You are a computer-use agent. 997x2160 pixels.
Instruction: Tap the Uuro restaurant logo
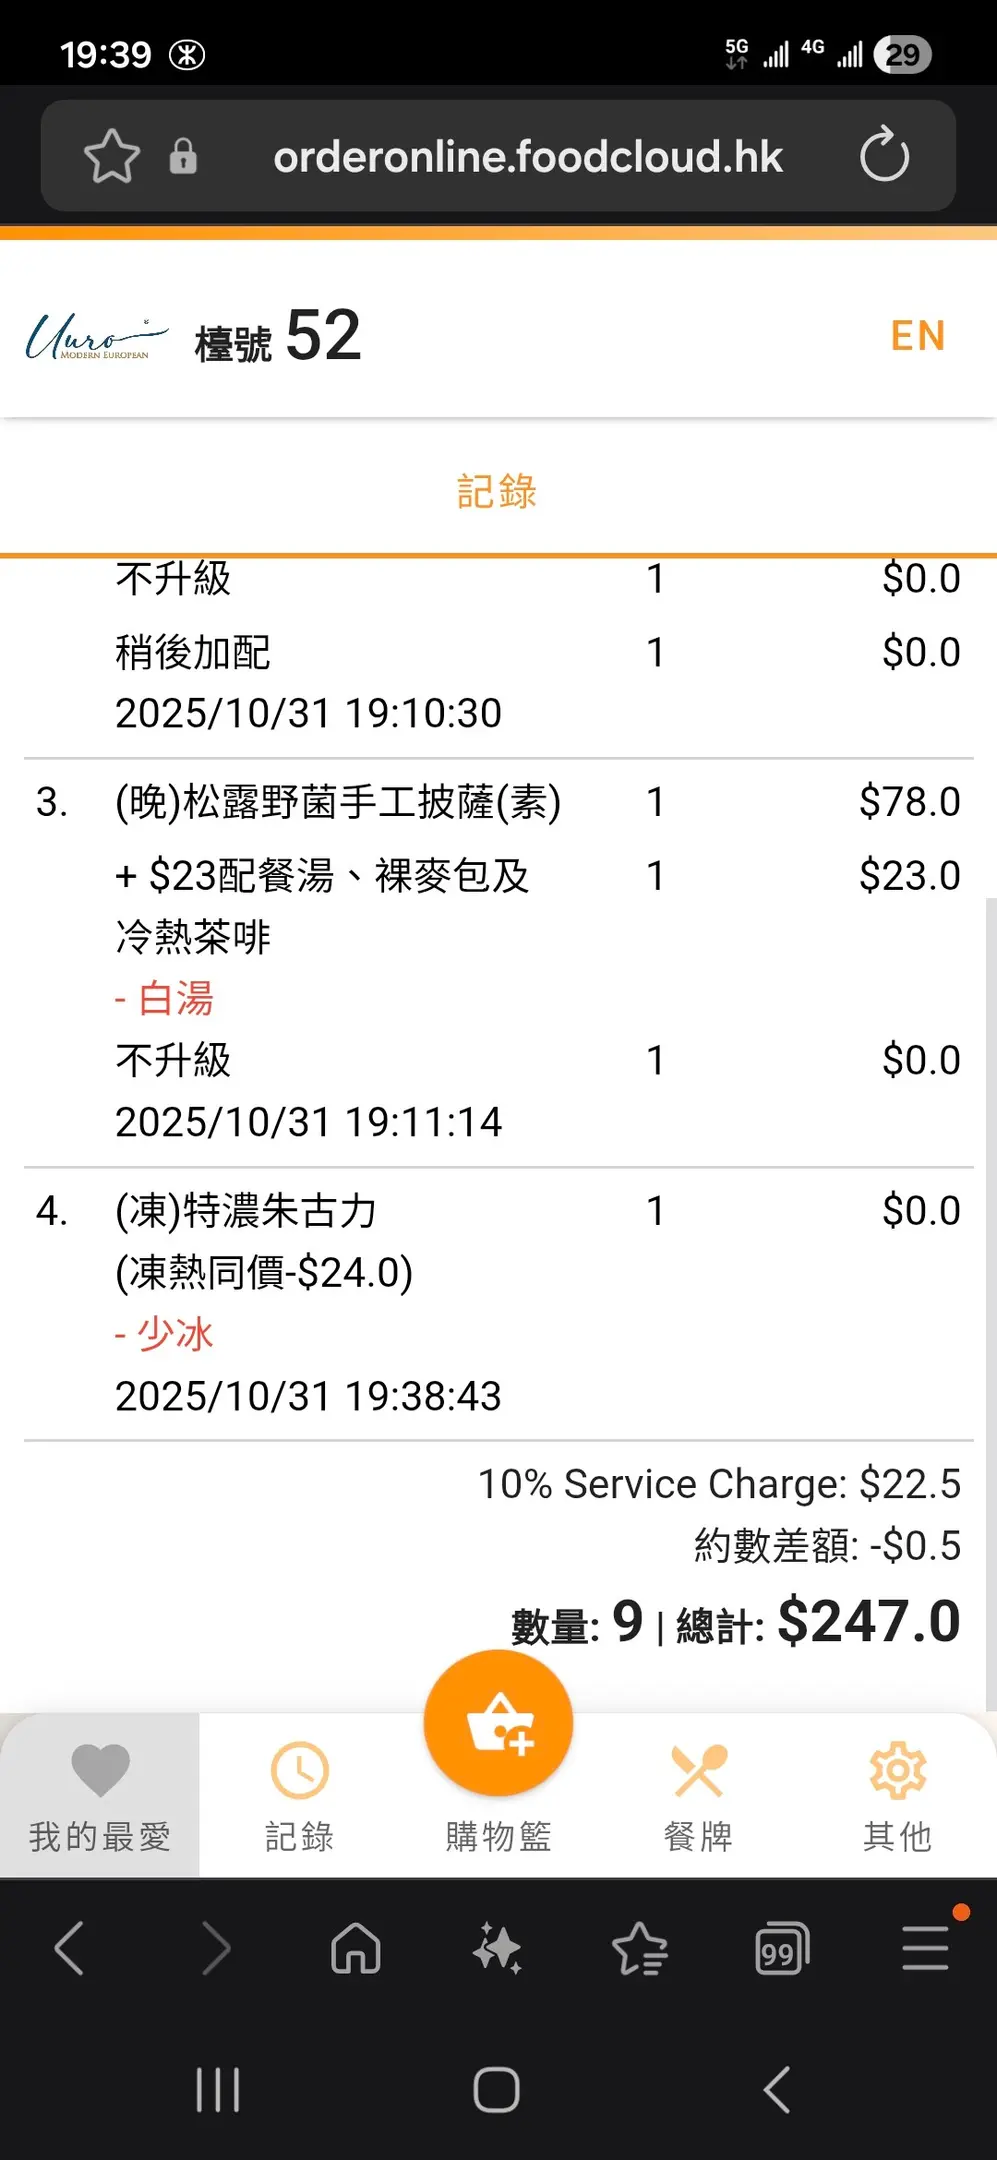[96, 338]
